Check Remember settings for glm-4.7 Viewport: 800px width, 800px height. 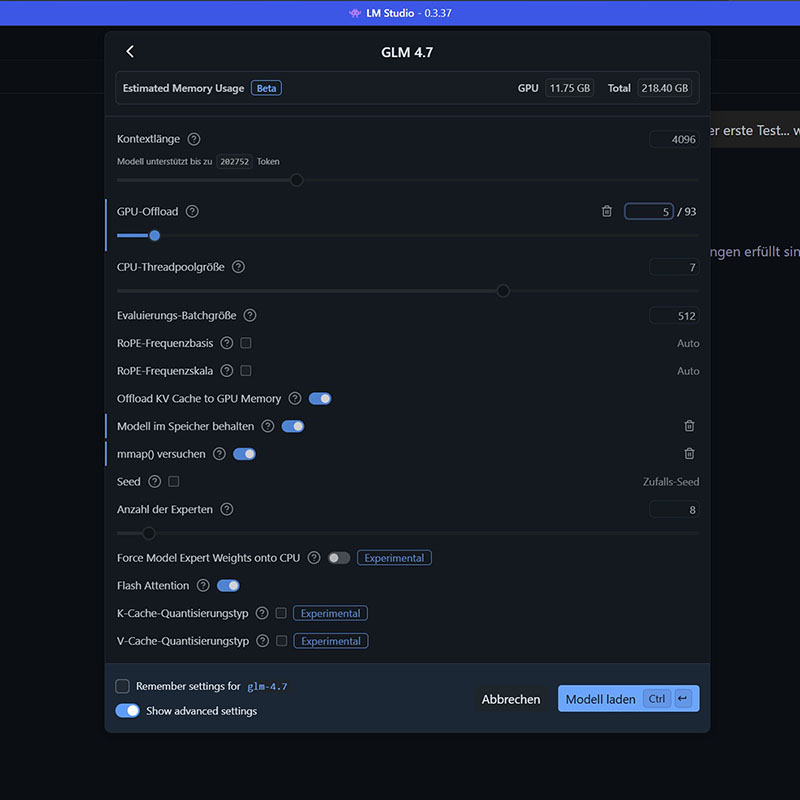tap(122, 686)
